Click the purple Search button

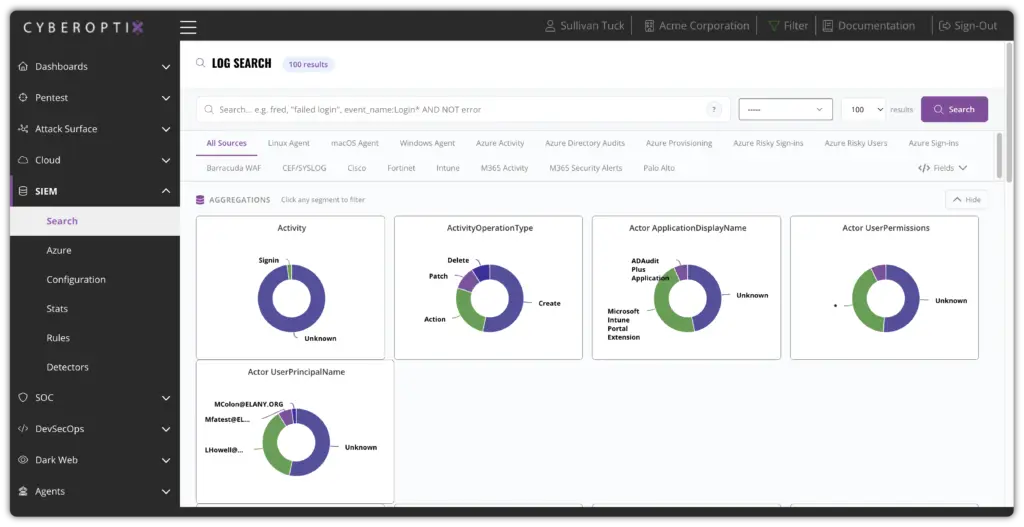tap(954, 109)
